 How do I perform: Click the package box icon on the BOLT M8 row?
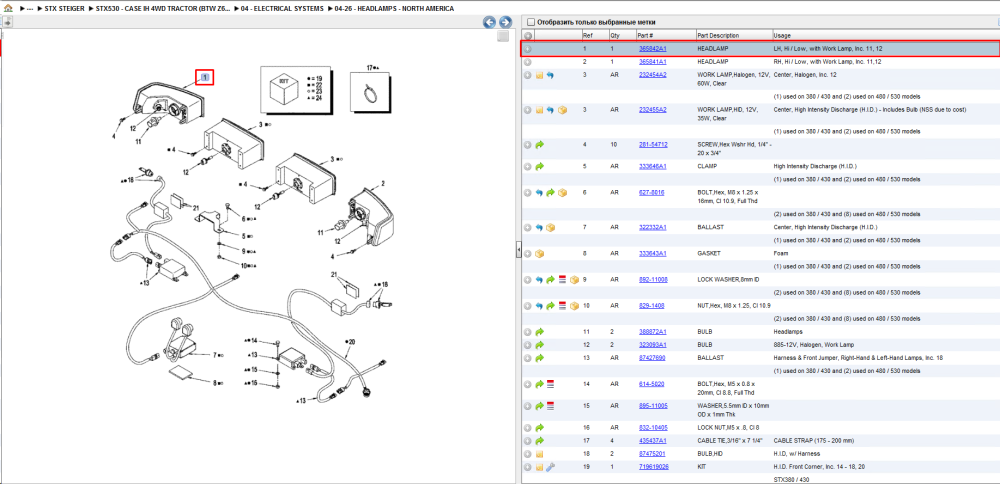[562, 193]
